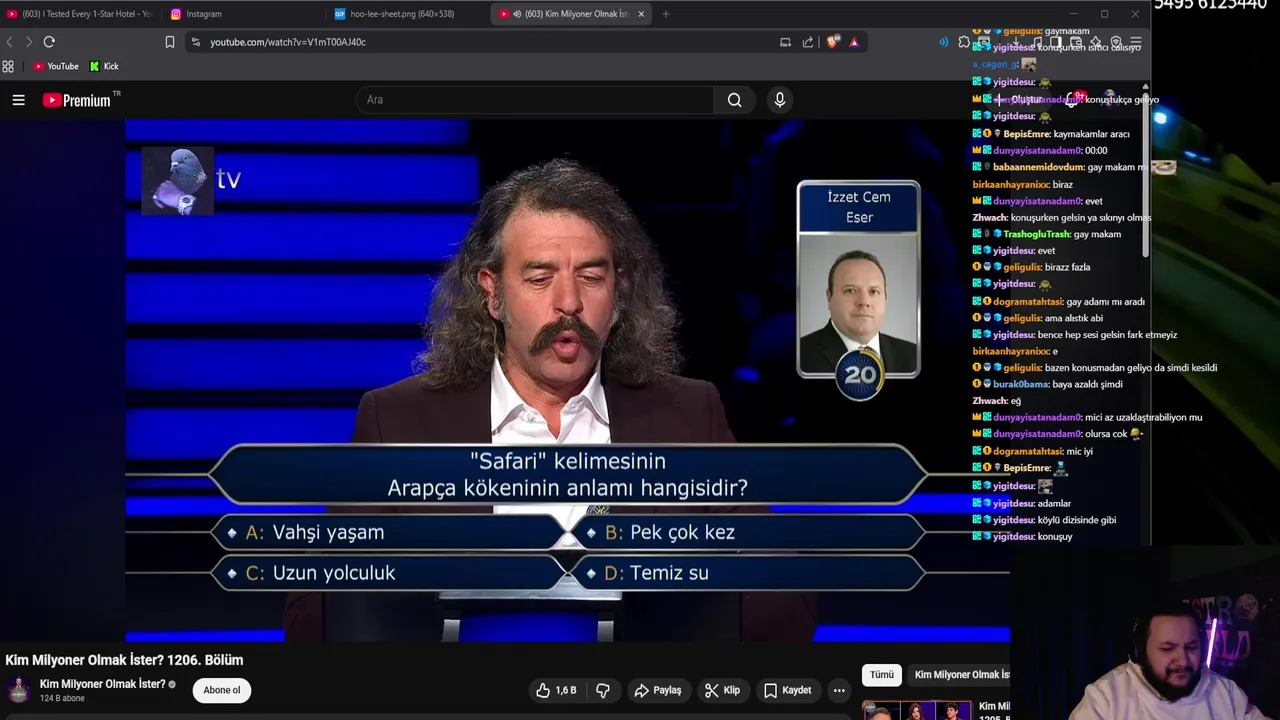Open Brave Shields lion icon

(833, 42)
